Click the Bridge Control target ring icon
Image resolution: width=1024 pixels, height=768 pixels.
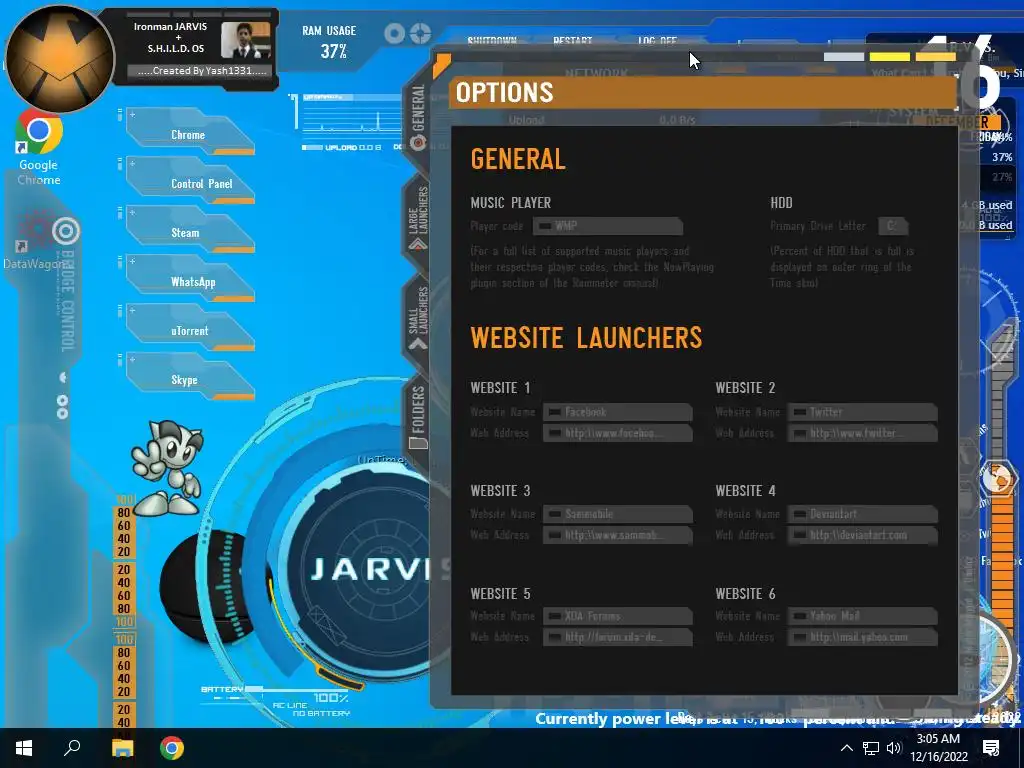point(66,231)
